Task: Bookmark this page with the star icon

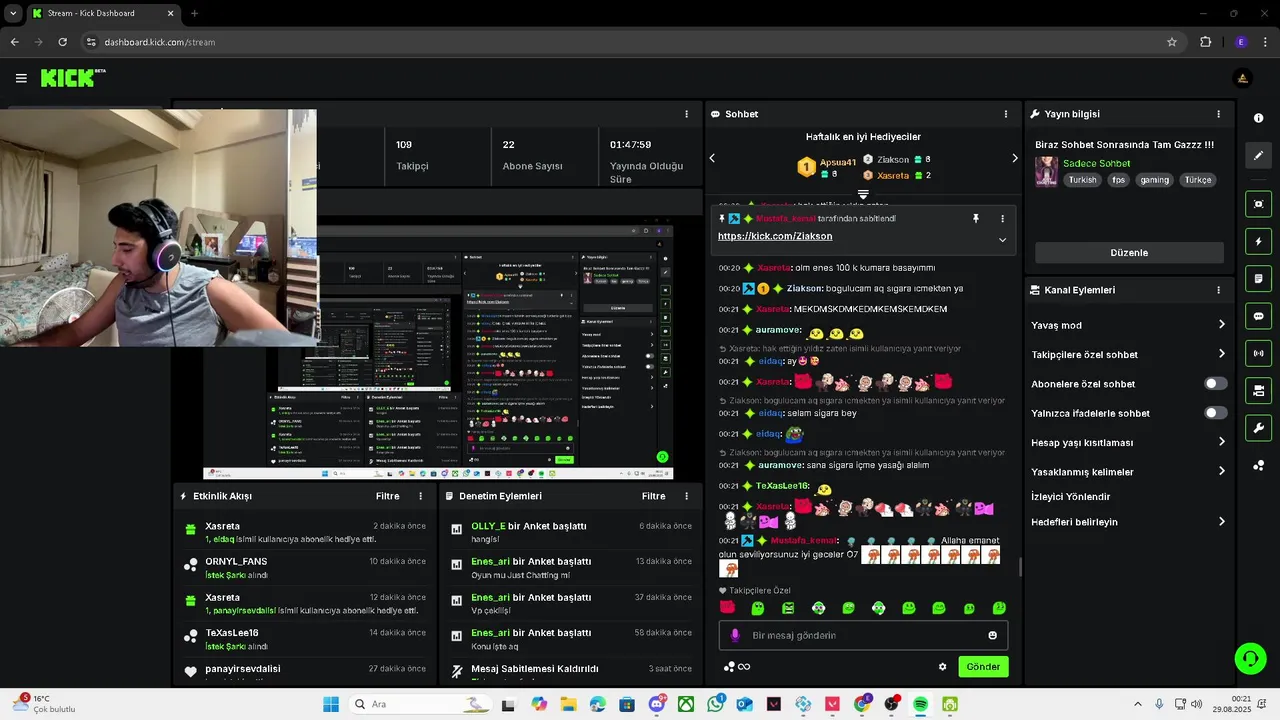Action: coord(1171,42)
